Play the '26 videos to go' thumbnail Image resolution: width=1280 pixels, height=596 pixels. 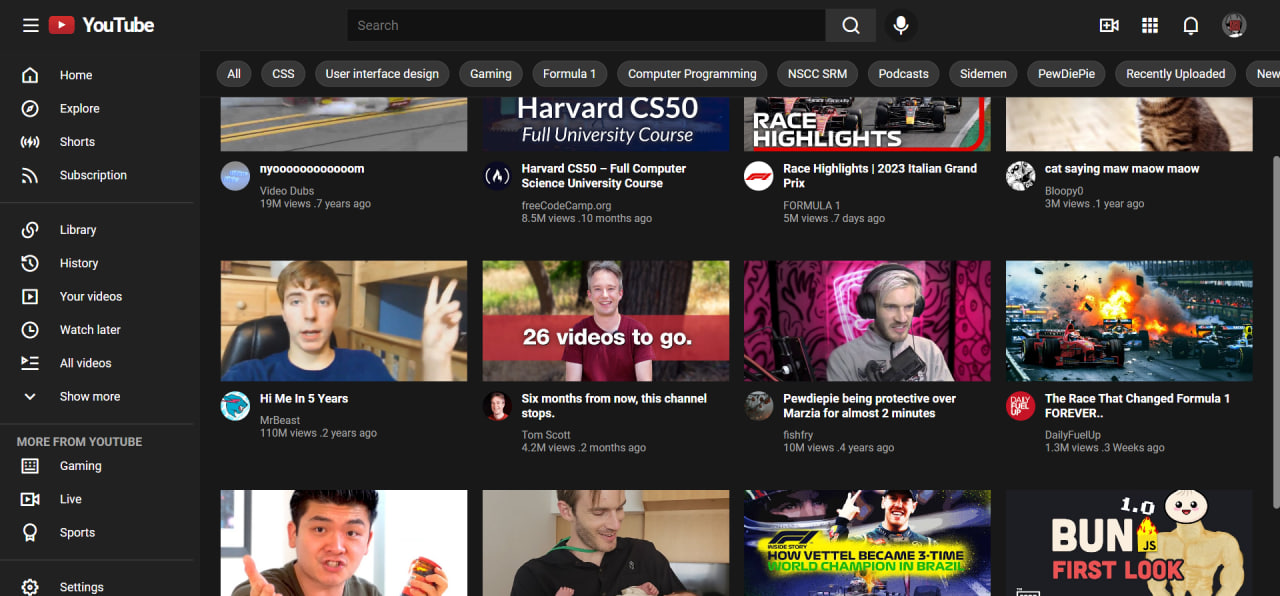click(606, 321)
